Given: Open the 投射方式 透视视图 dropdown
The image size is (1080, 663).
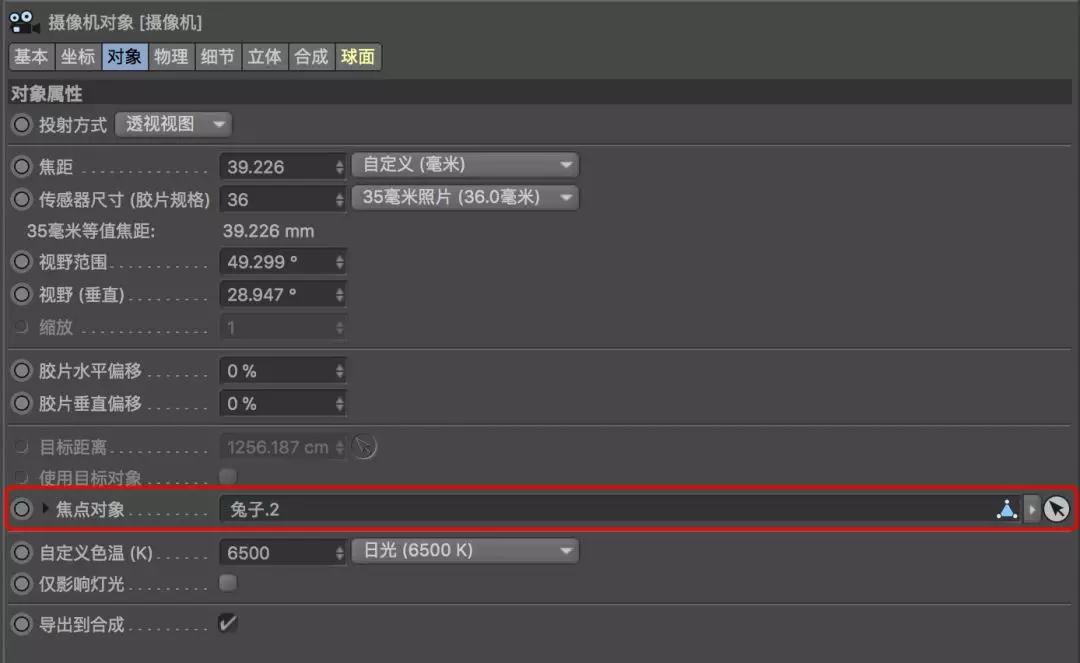Looking at the screenshot, I should coord(174,125).
